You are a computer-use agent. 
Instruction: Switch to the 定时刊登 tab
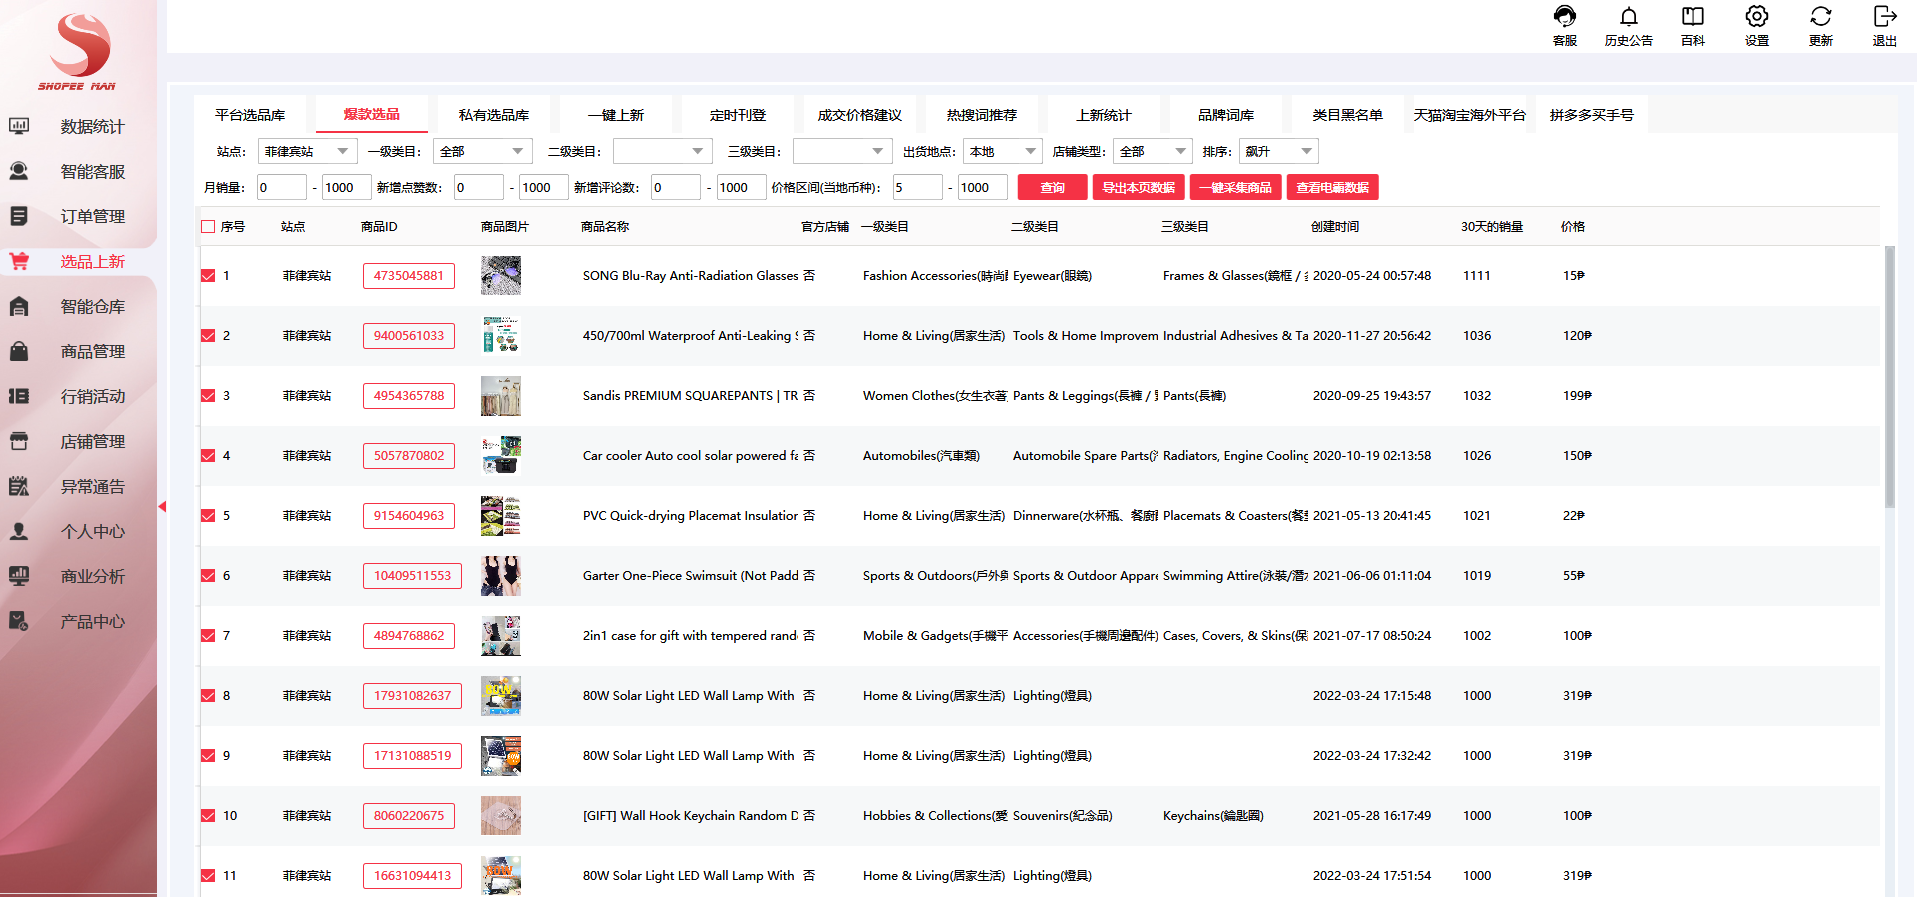[x=738, y=115]
